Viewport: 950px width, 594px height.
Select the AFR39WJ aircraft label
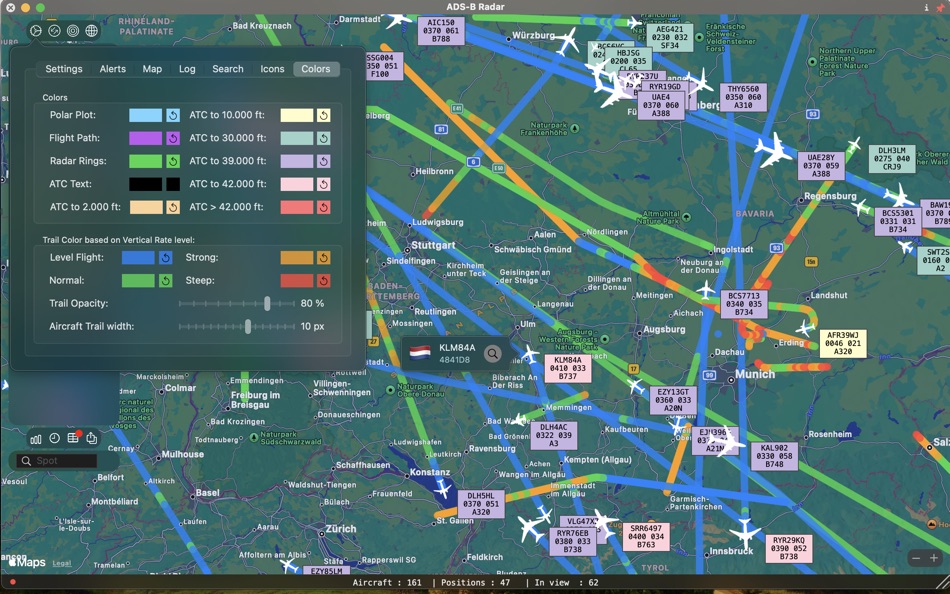coord(843,344)
